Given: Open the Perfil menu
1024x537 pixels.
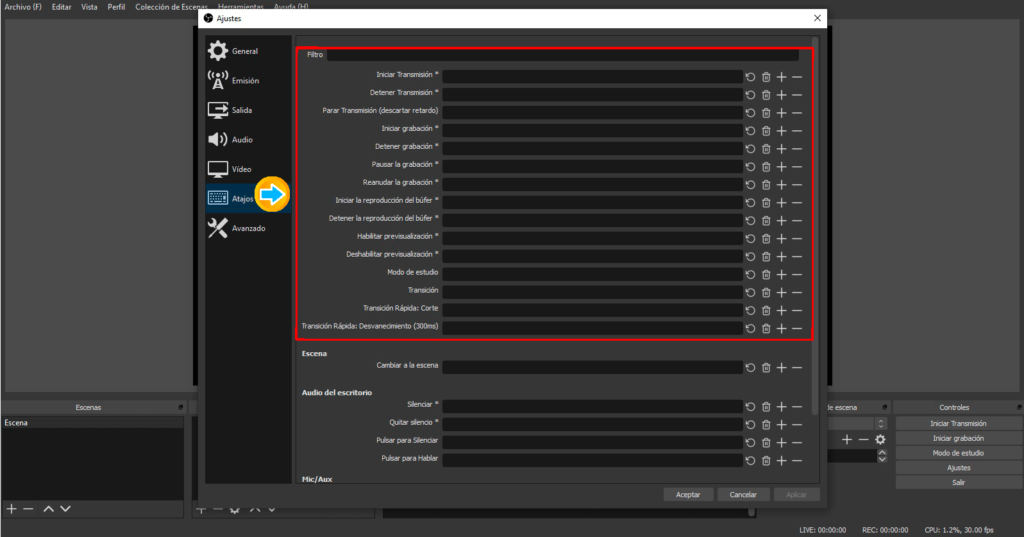Looking at the screenshot, I should click(117, 7).
